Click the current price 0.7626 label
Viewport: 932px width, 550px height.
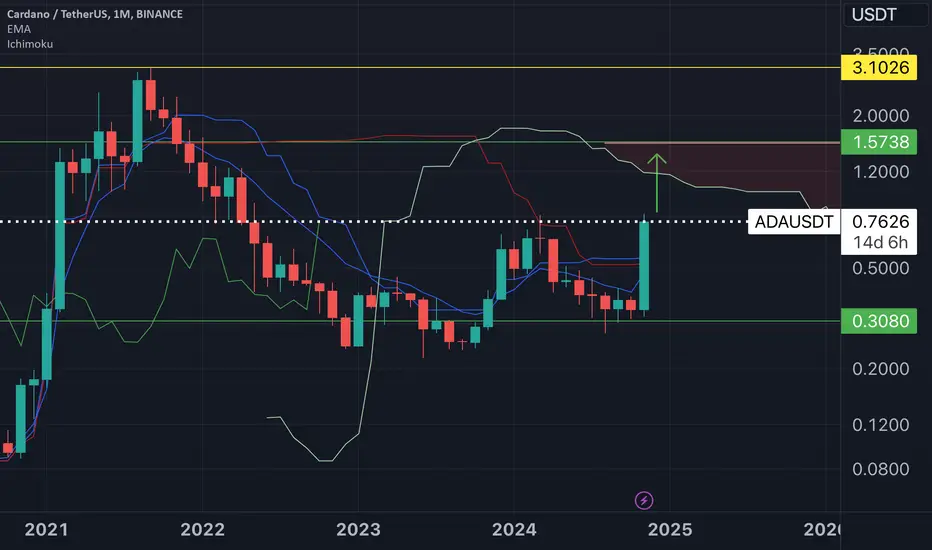tap(880, 221)
